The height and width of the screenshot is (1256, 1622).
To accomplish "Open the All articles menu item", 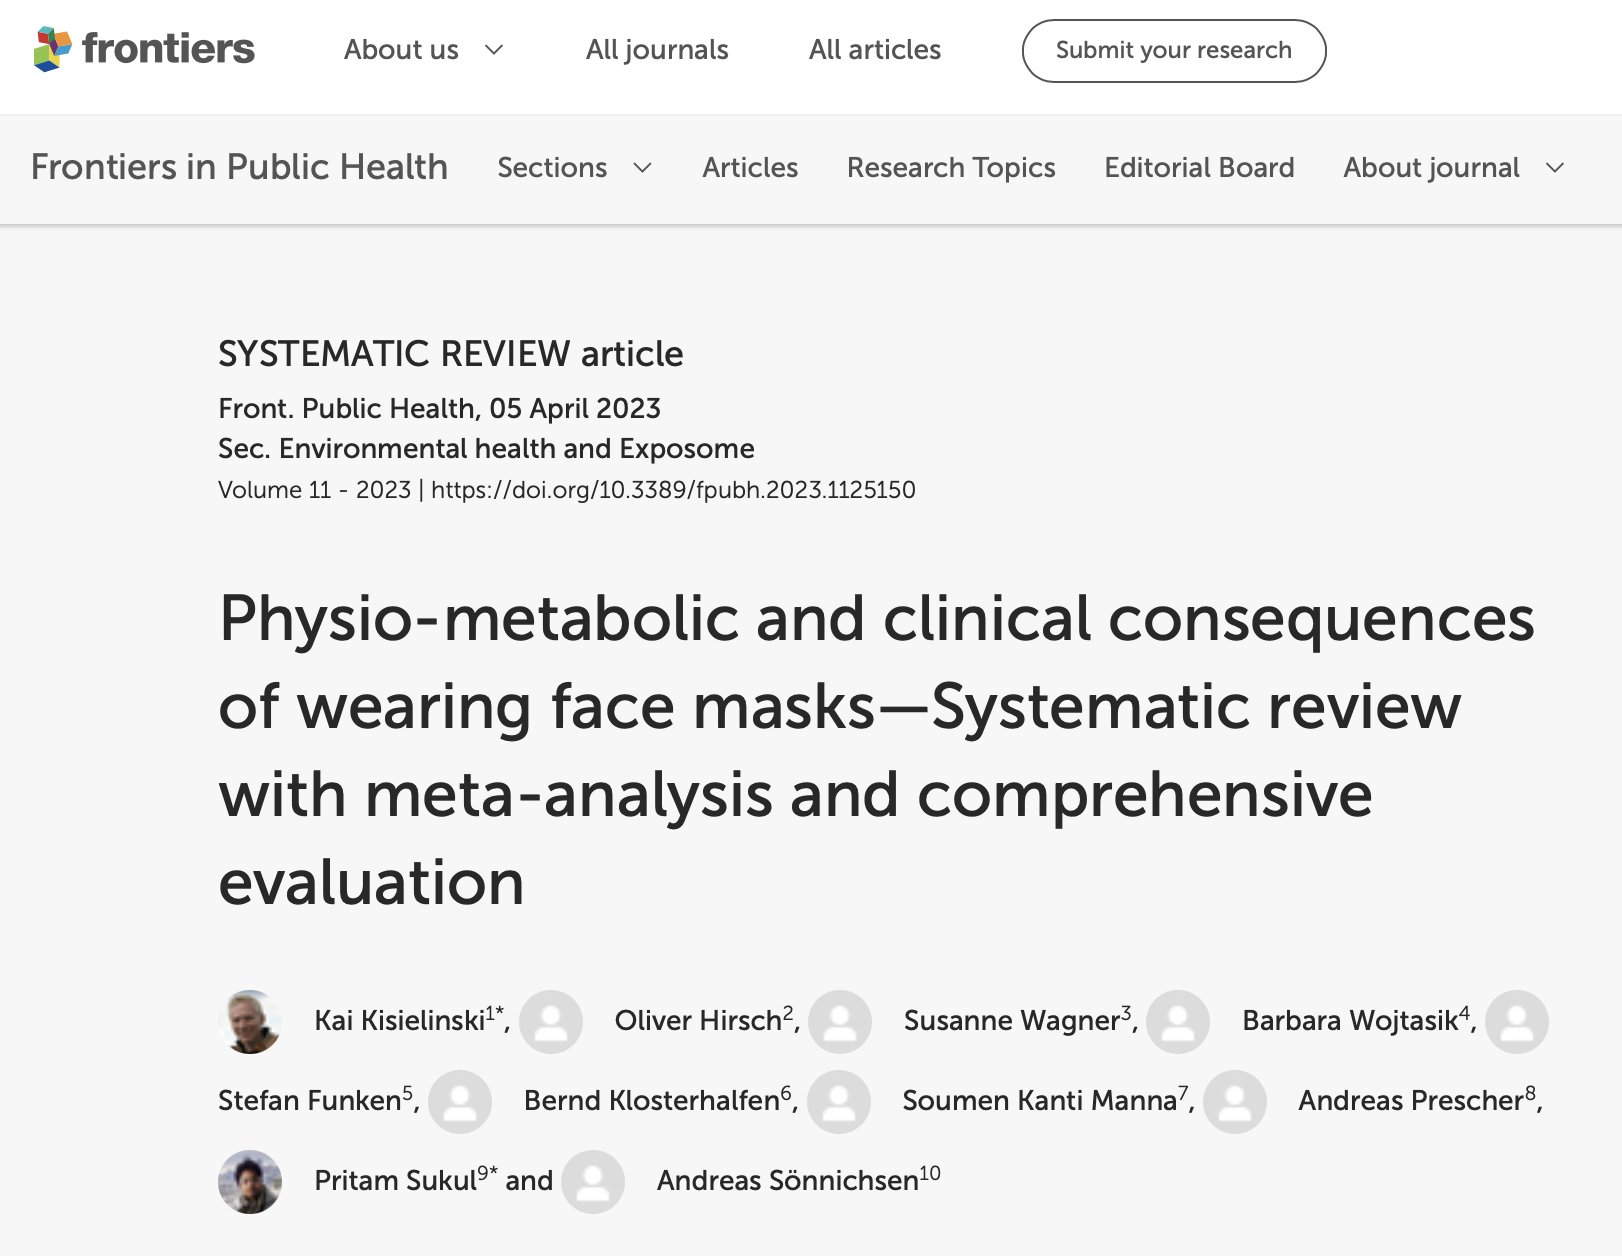I will [x=875, y=50].
